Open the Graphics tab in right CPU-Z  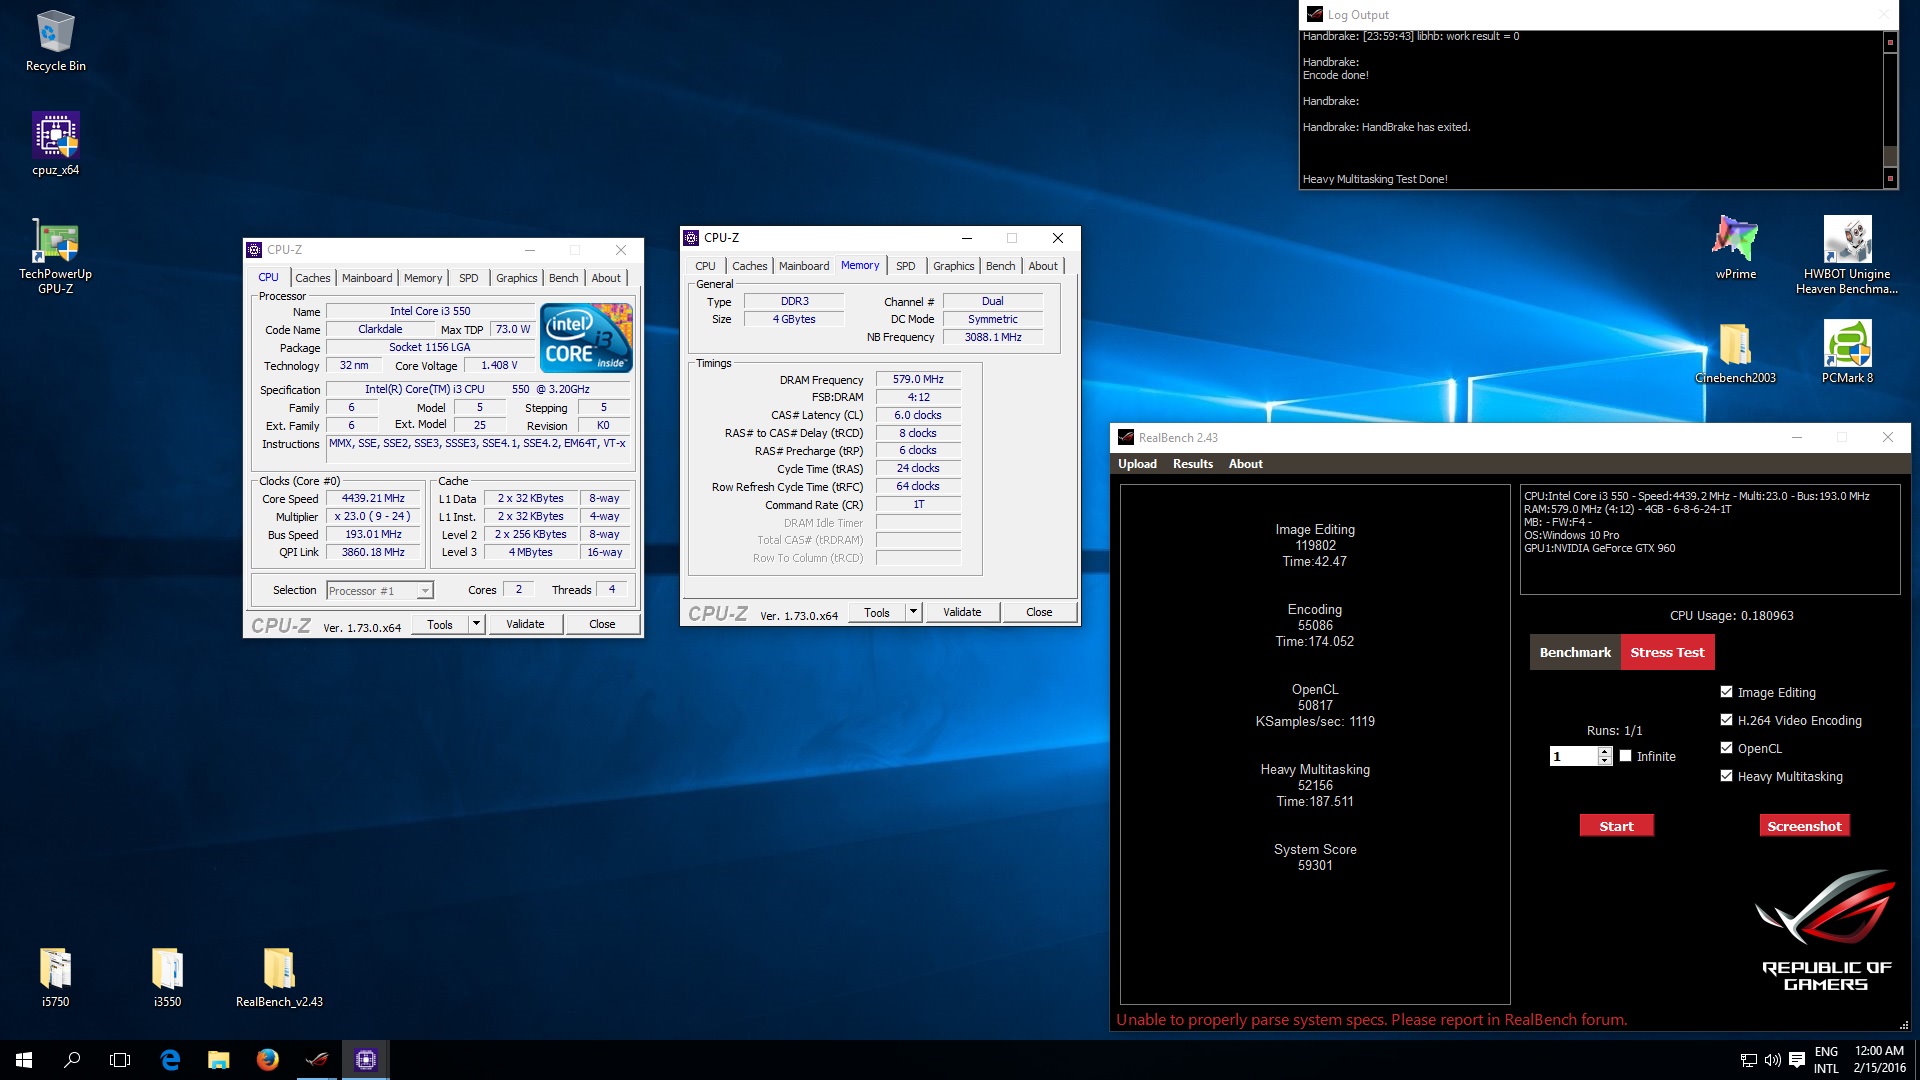coord(953,266)
